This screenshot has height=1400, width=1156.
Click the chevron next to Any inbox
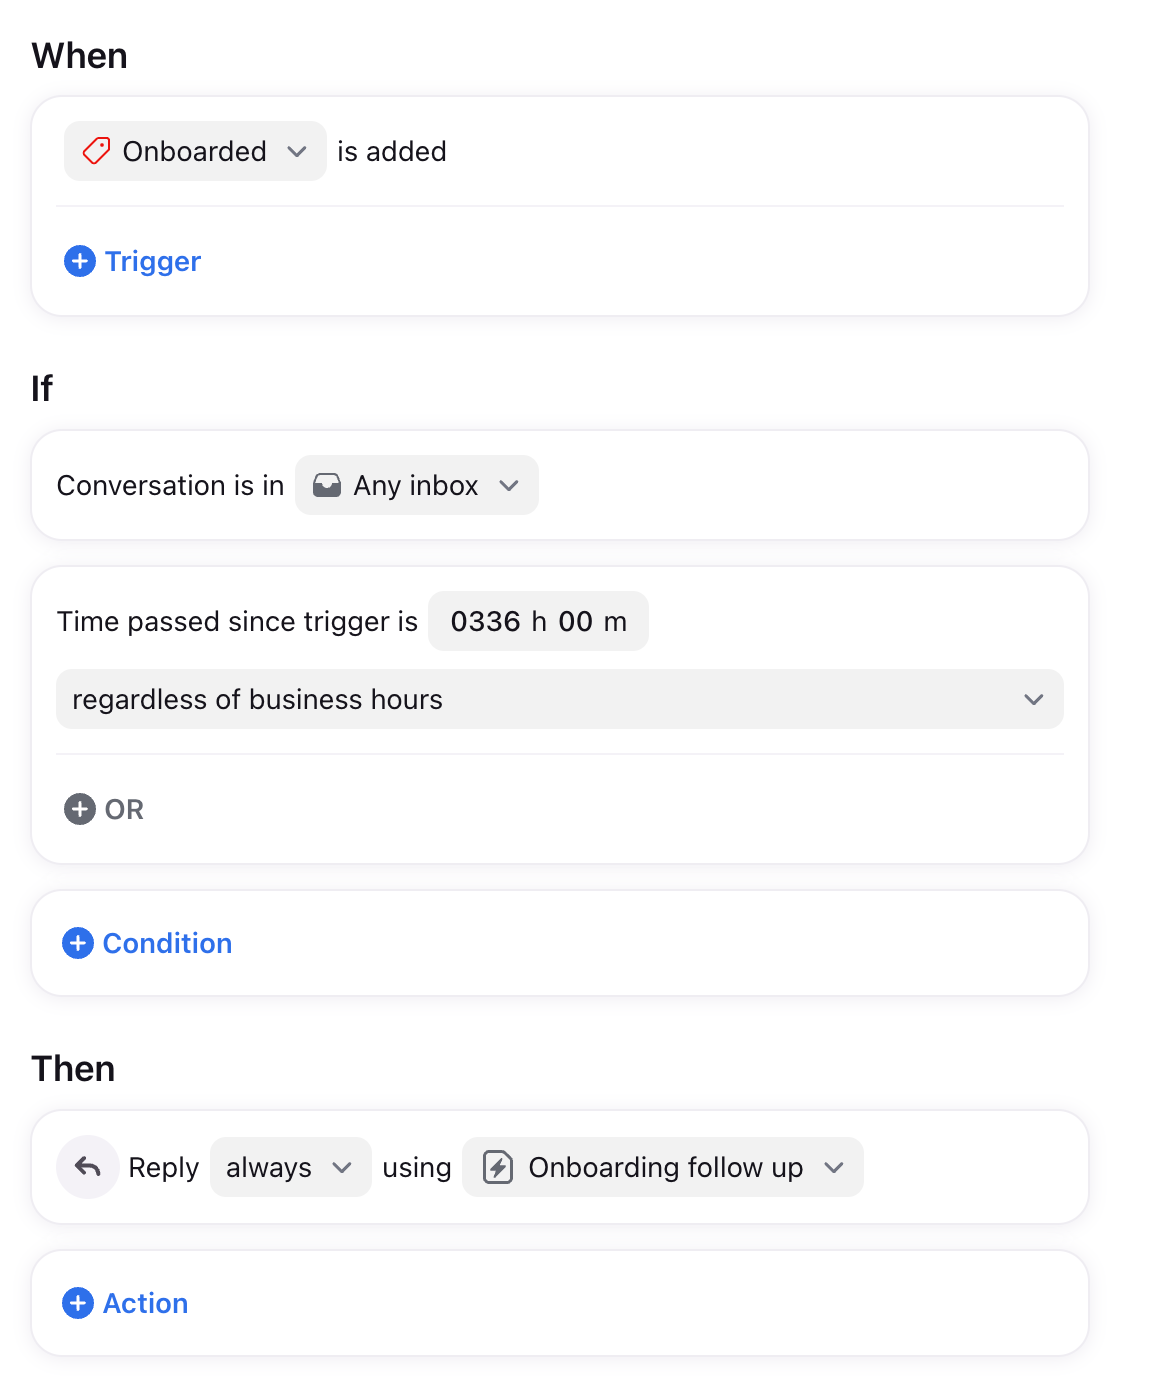pos(509,486)
